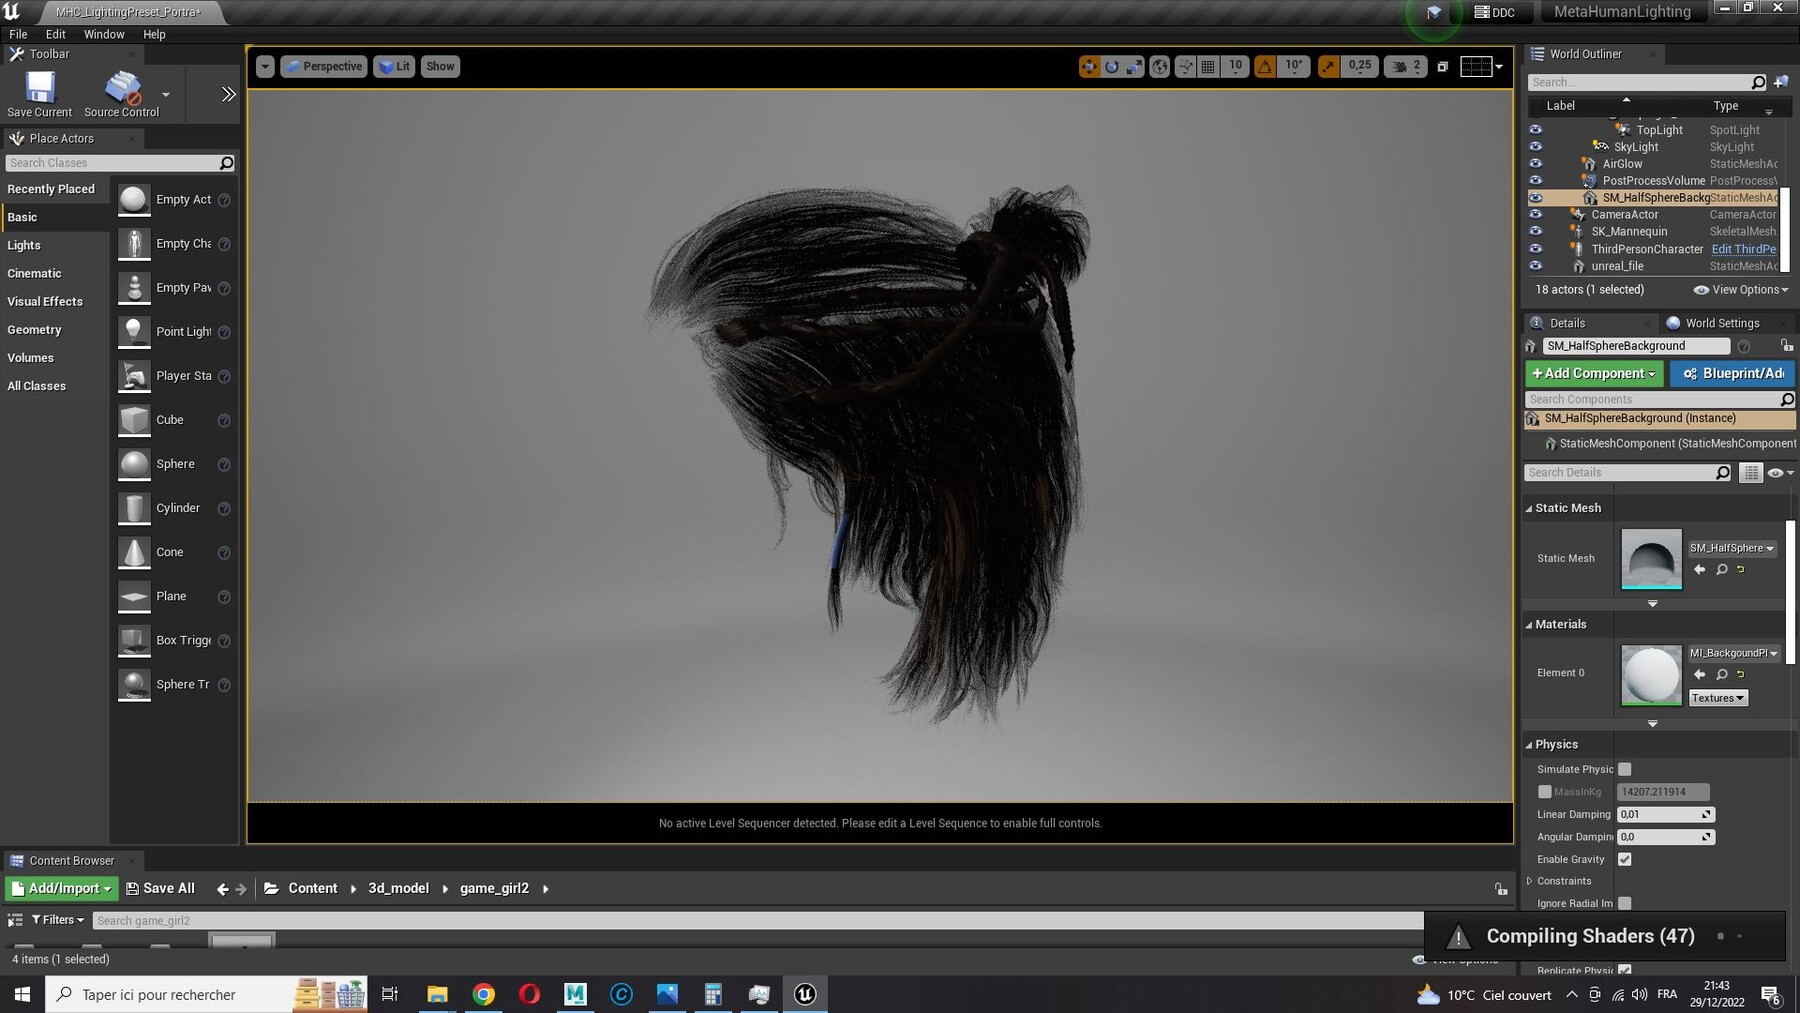
Task: Open the viewport Show menu
Action: (x=440, y=66)
